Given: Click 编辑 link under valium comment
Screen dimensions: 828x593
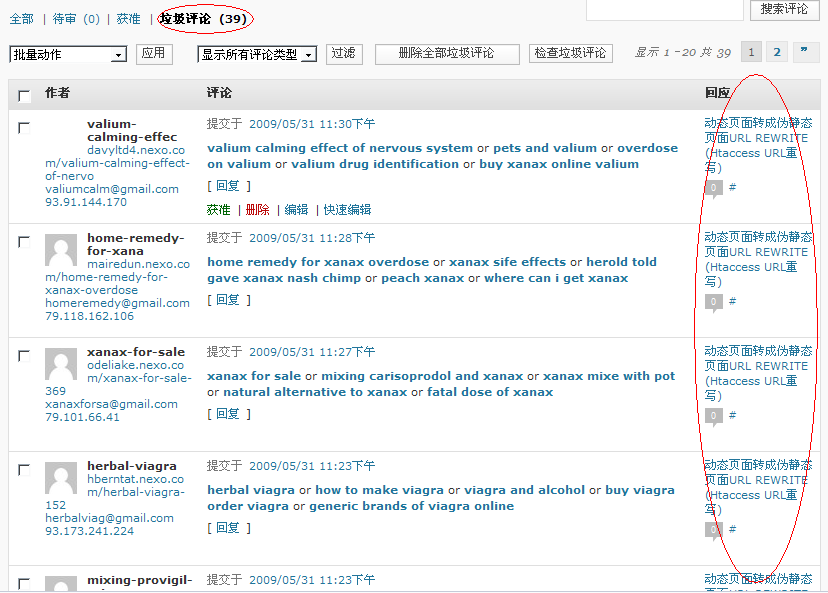Looking at the screenshot, I should point(296,210).
